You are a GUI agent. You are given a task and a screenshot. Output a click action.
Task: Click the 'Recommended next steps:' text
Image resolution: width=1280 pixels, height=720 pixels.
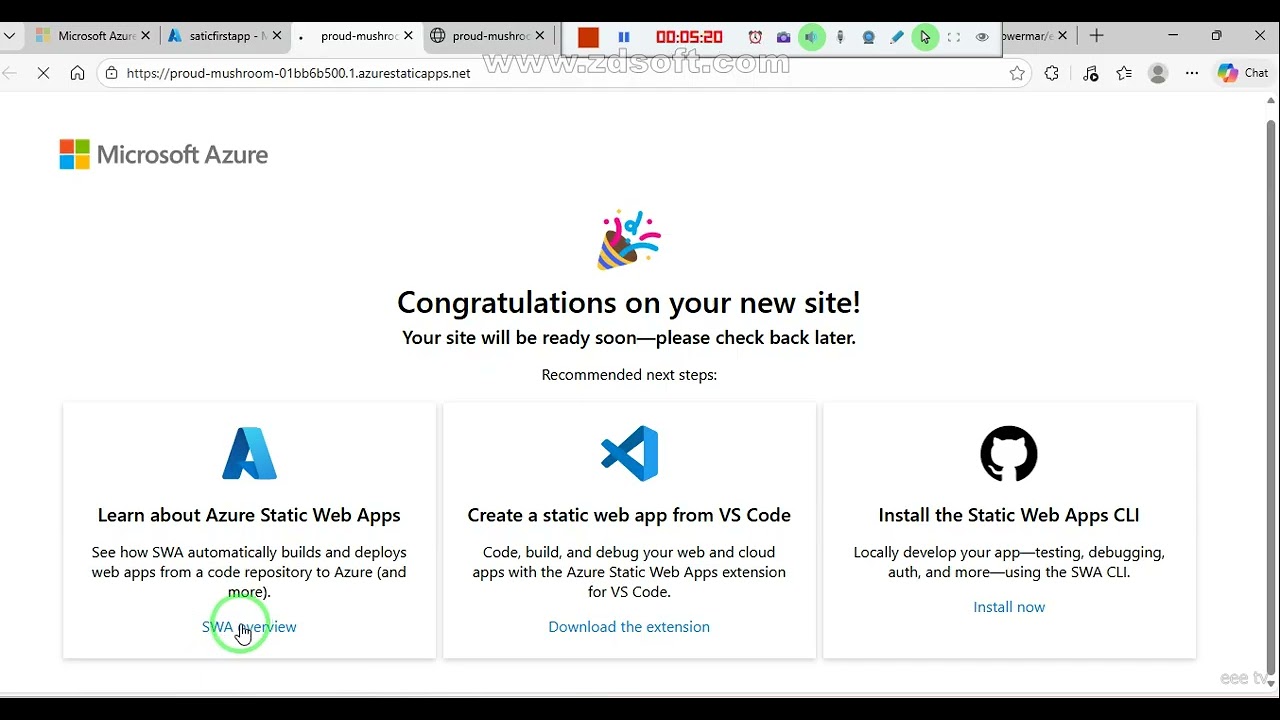coord(629,375)
